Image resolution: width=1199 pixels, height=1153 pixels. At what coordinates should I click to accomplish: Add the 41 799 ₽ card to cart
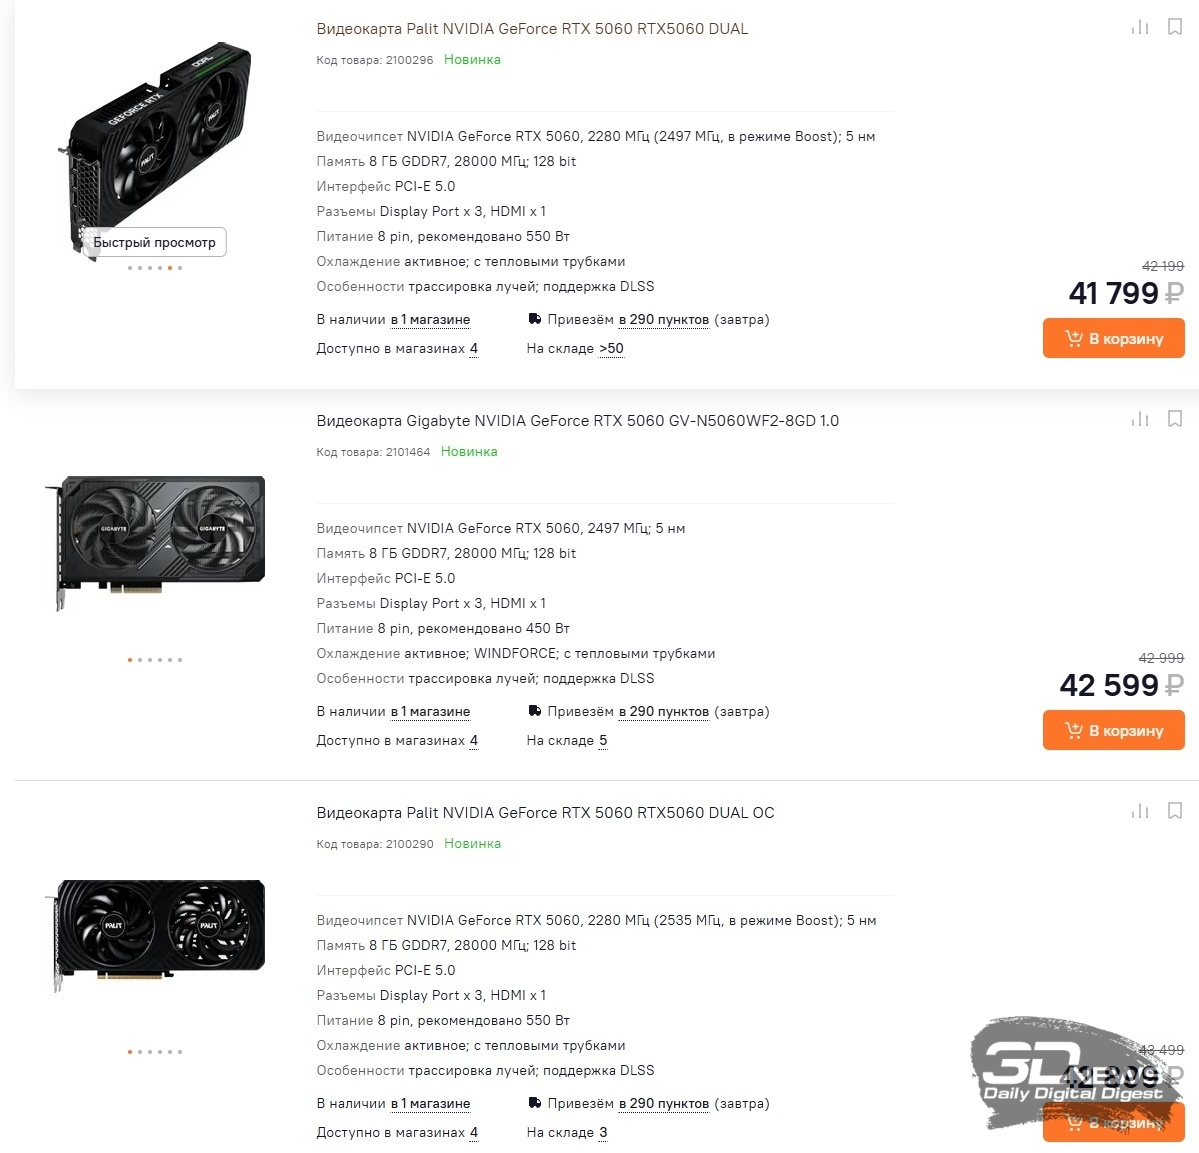(x=1113, y=338)
